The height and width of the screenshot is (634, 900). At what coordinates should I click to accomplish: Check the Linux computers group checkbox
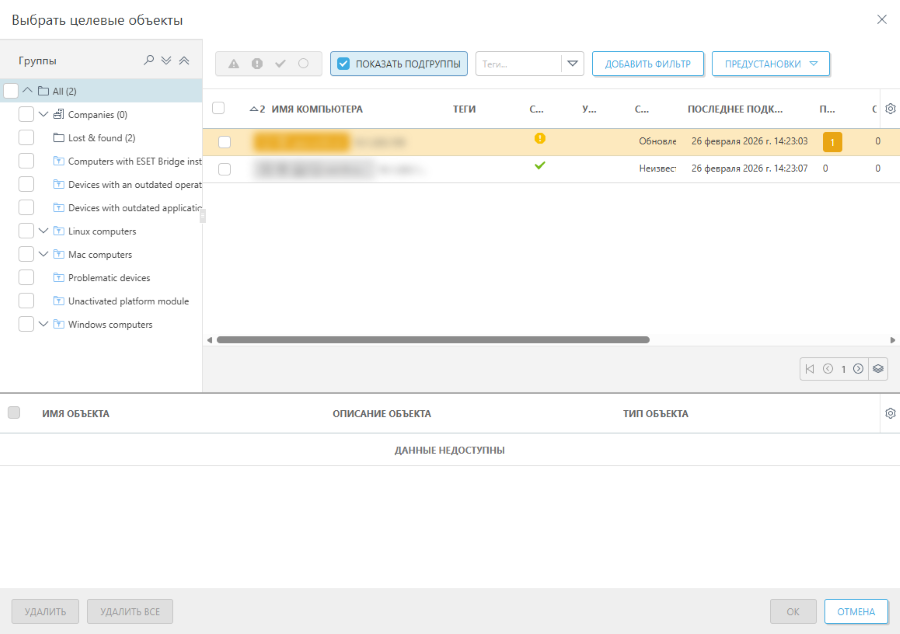(x=26, y=231)
